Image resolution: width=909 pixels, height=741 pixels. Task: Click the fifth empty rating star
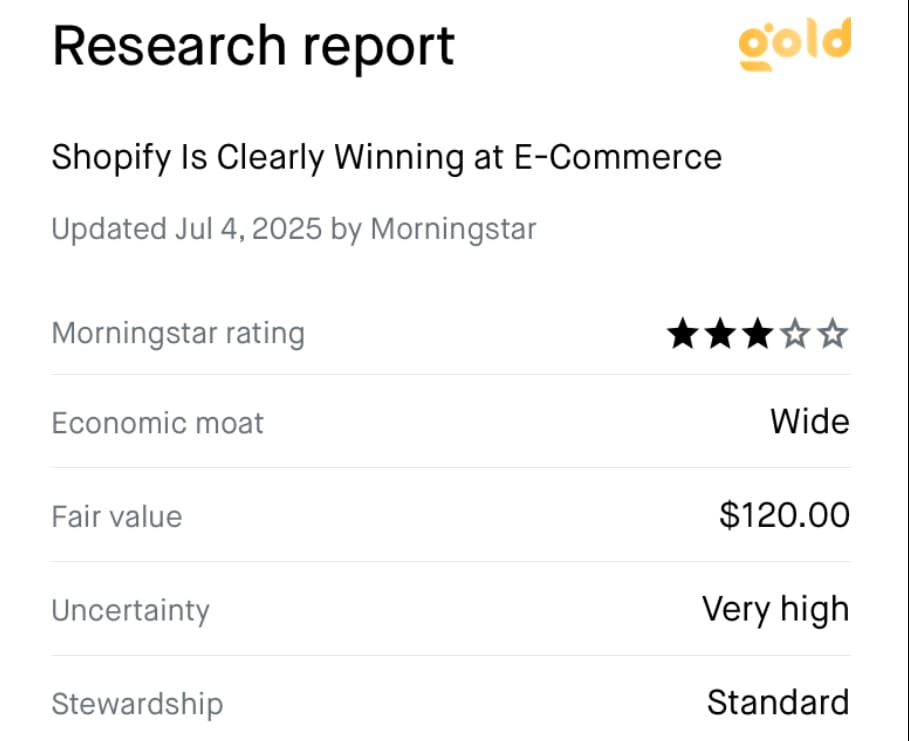coord(833,333)
